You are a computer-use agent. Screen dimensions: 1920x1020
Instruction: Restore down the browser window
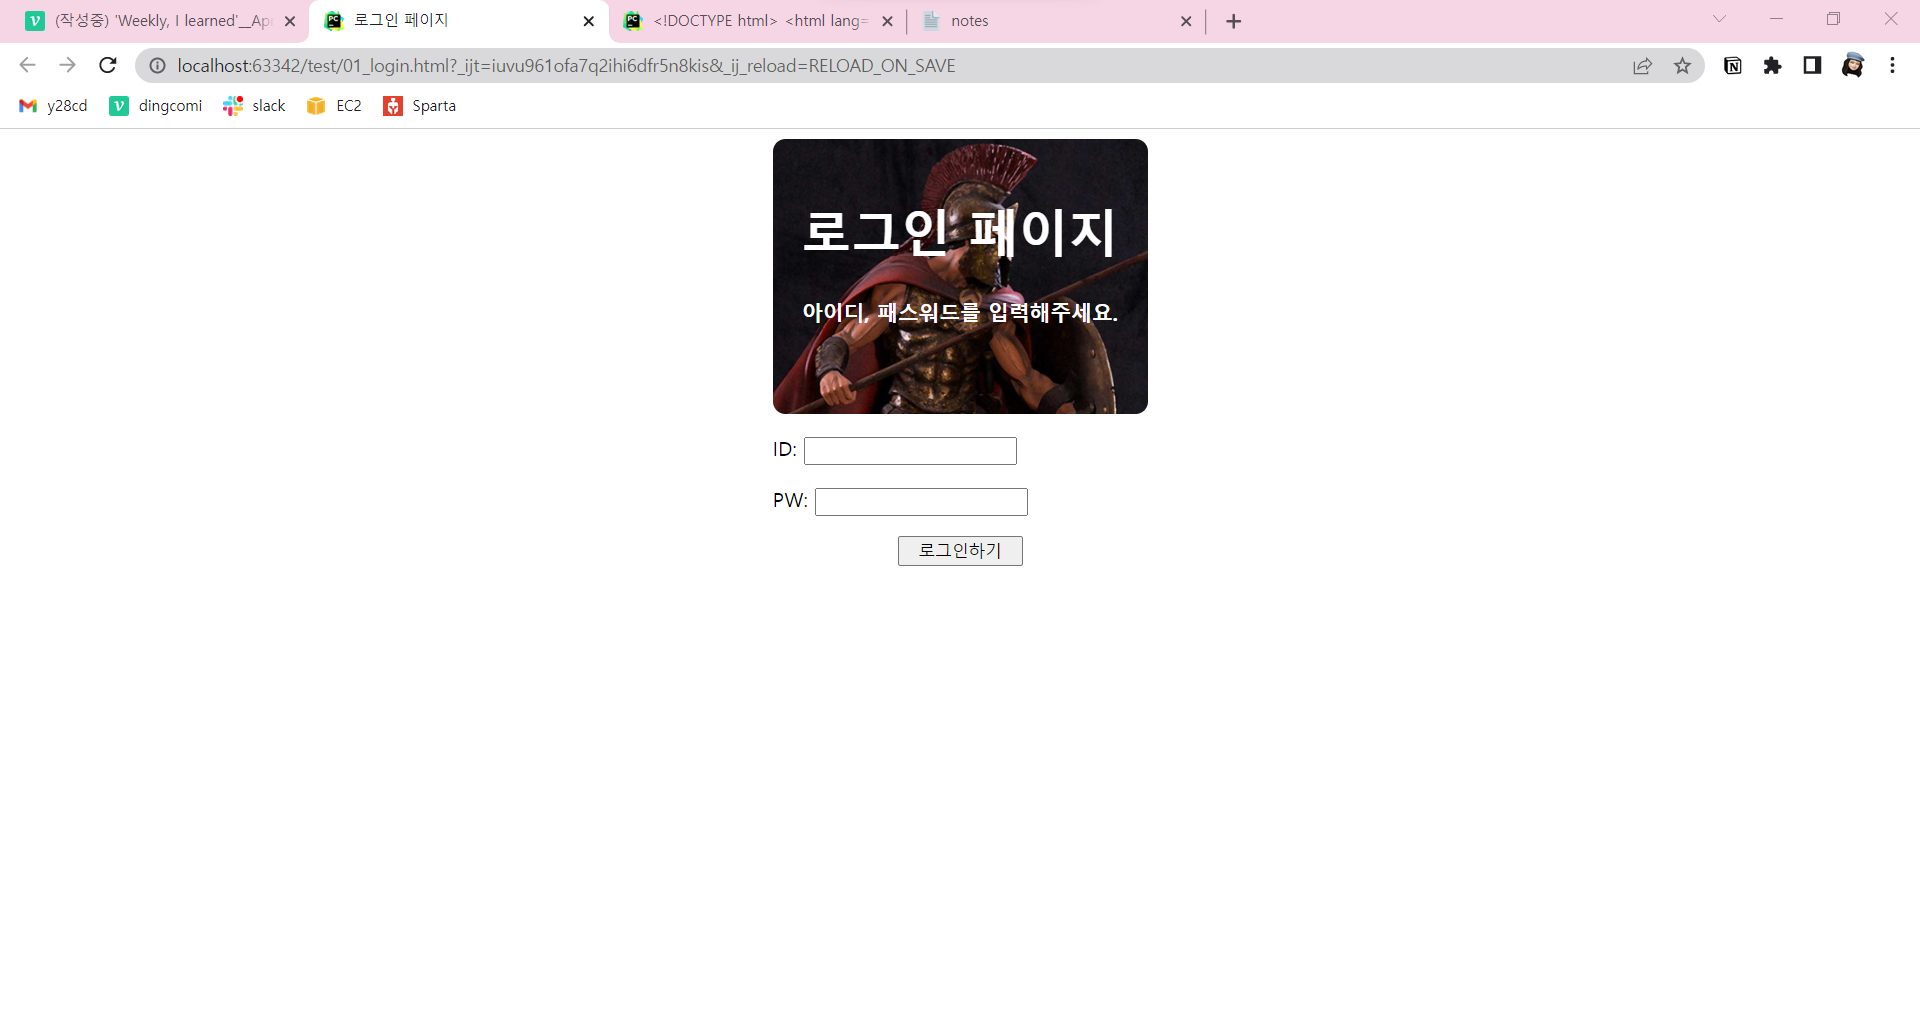[1833, 19]
